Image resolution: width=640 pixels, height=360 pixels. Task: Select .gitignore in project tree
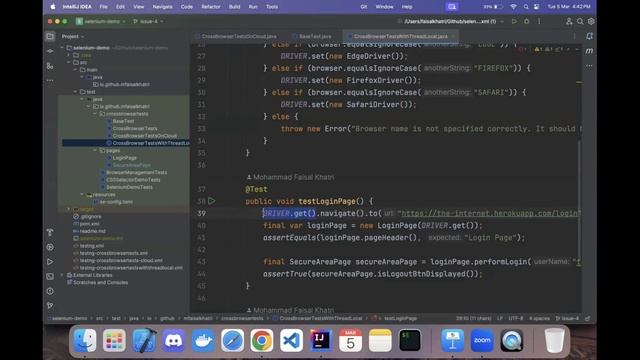point(91,217)
